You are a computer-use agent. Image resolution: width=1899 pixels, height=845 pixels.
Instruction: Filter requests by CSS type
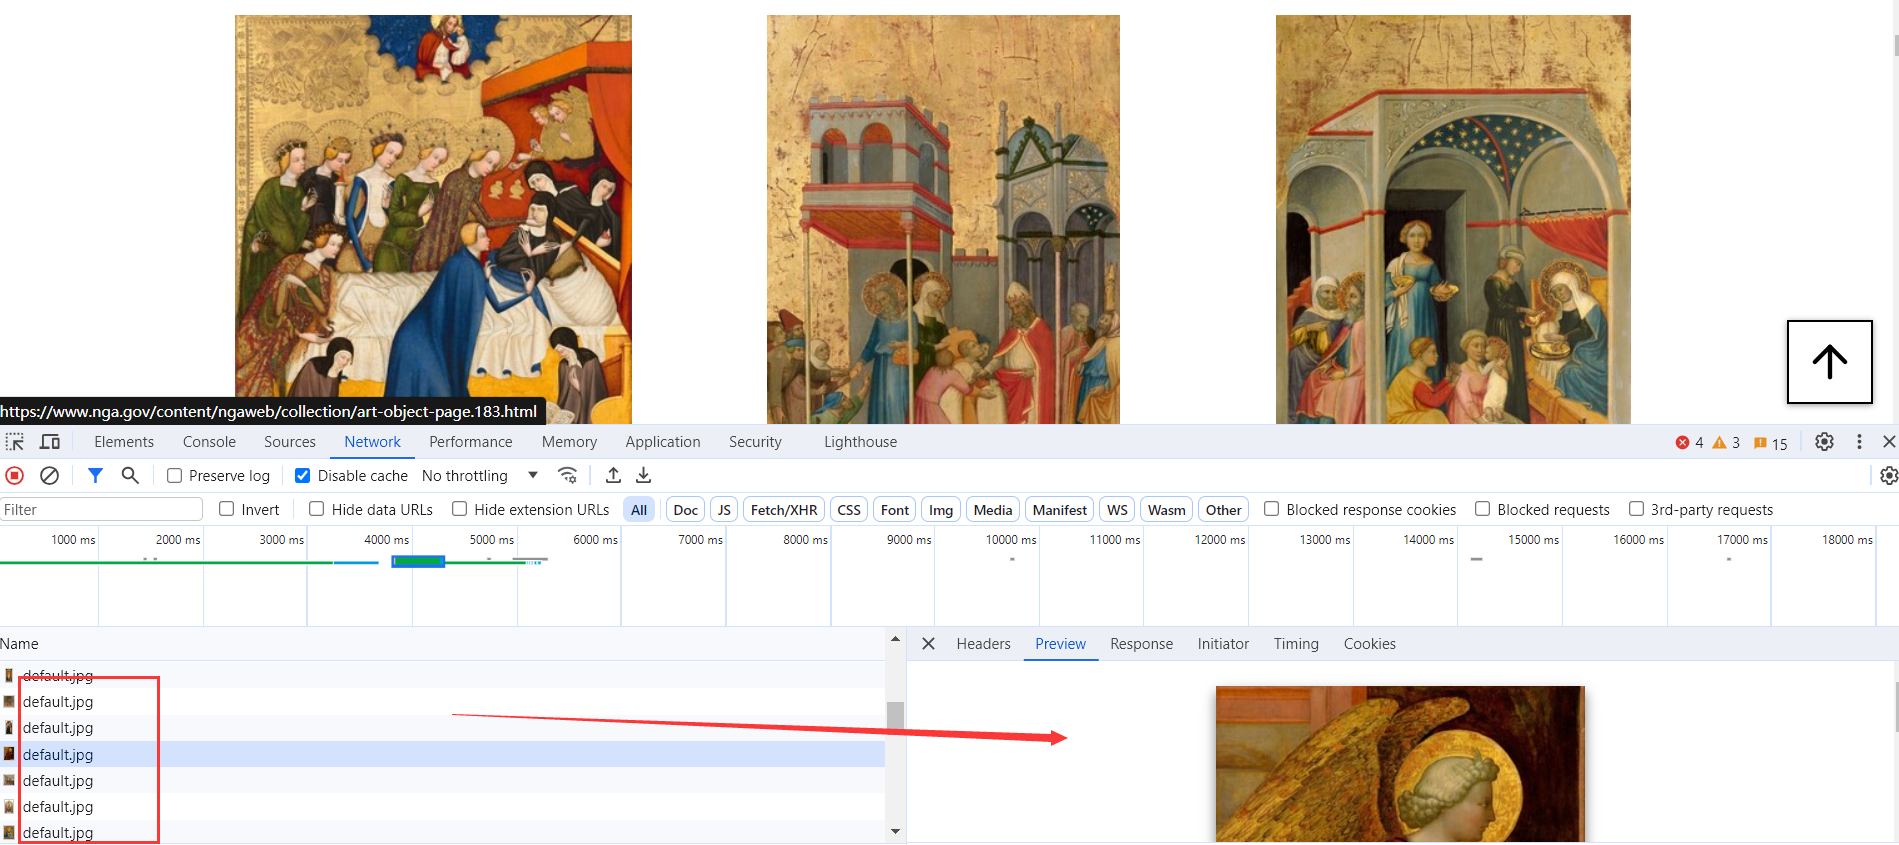(x=849, y=510)
